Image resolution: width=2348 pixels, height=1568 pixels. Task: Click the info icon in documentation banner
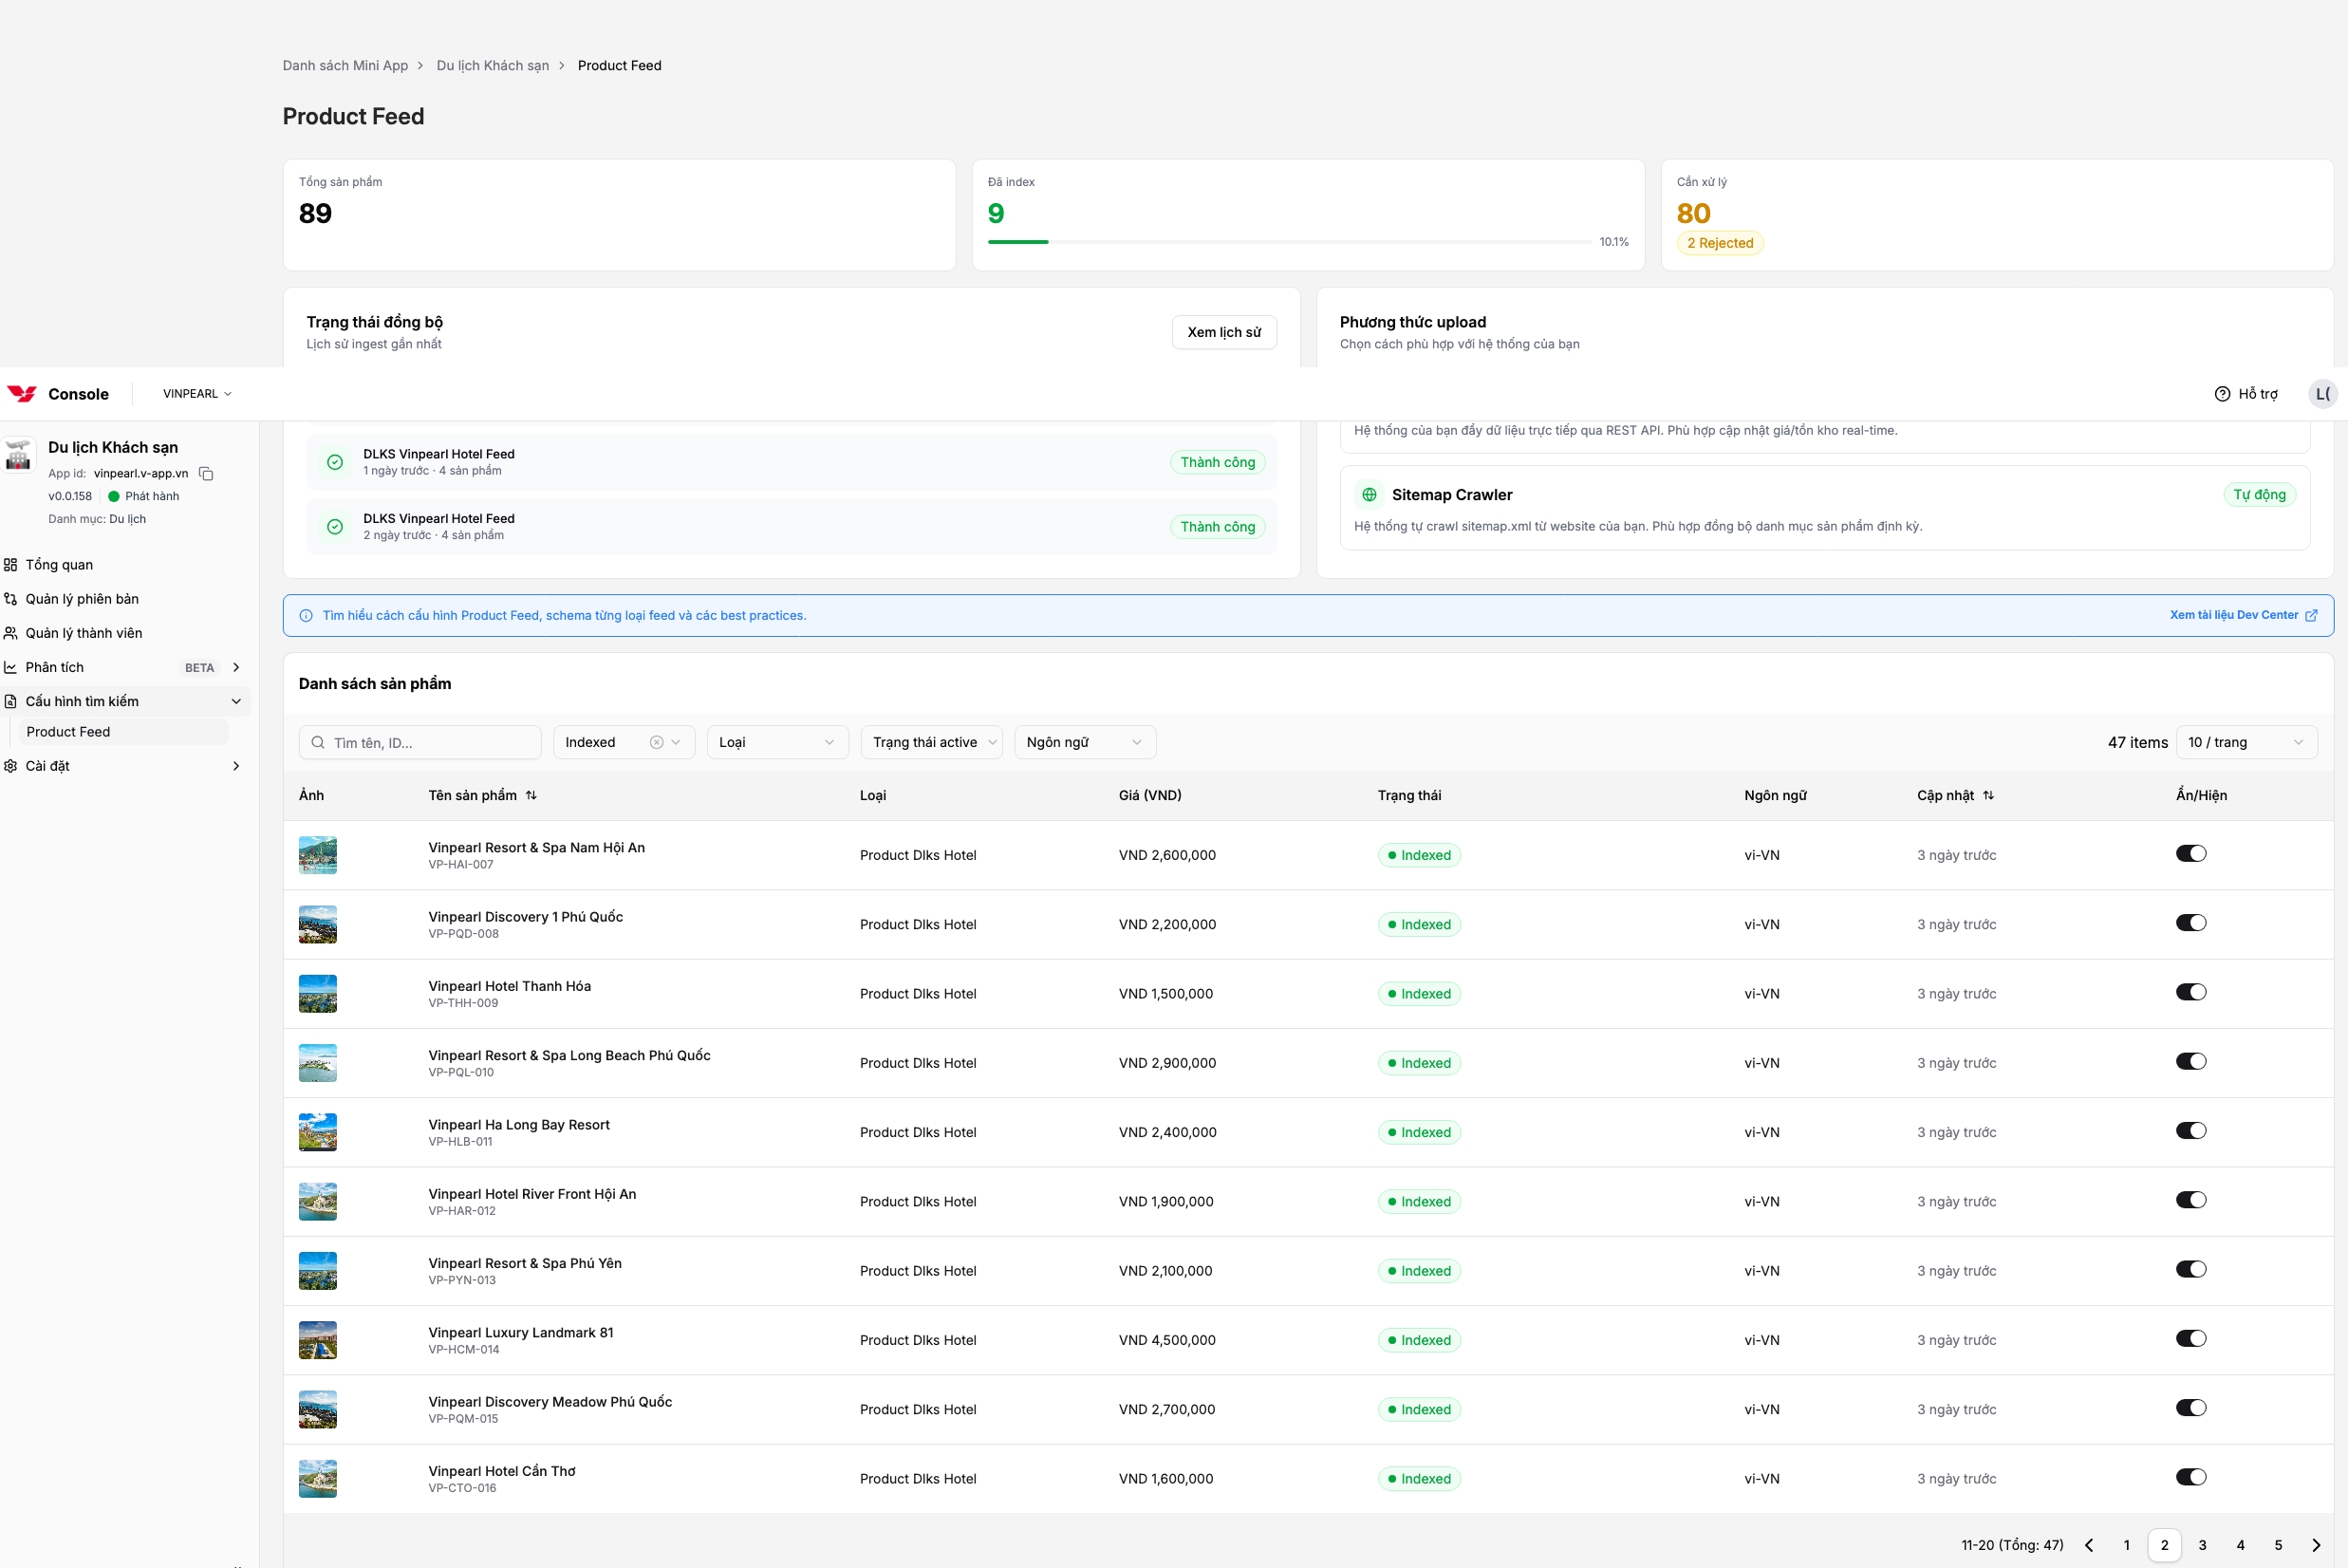306,616
